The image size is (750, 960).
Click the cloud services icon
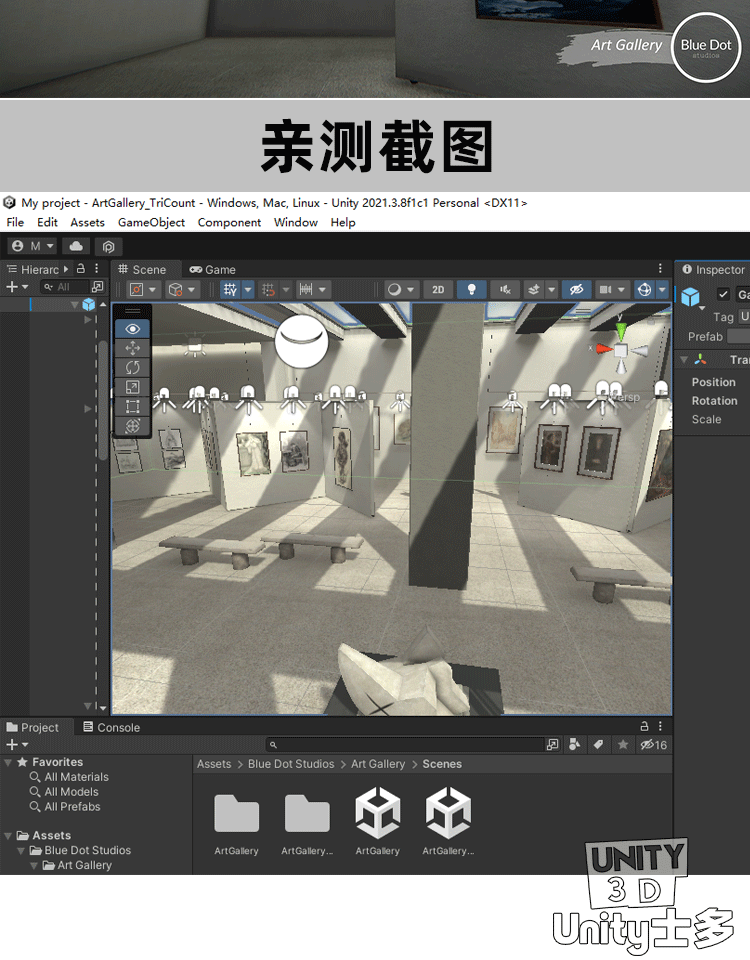pos(76,246)
